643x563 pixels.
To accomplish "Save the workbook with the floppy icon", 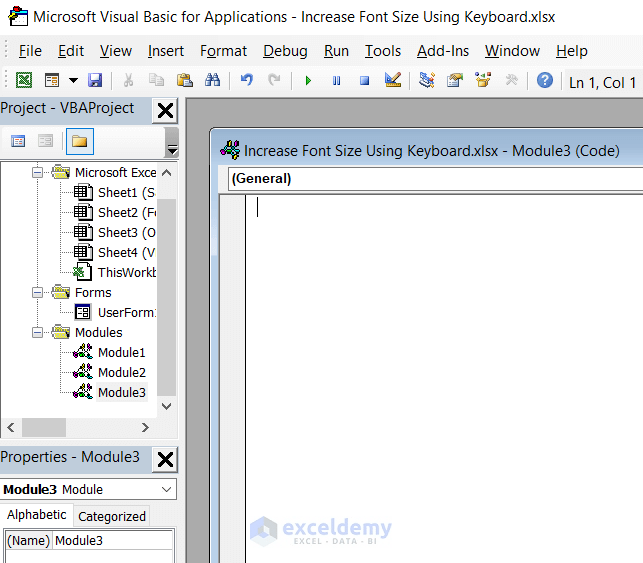I will point(95,80).
